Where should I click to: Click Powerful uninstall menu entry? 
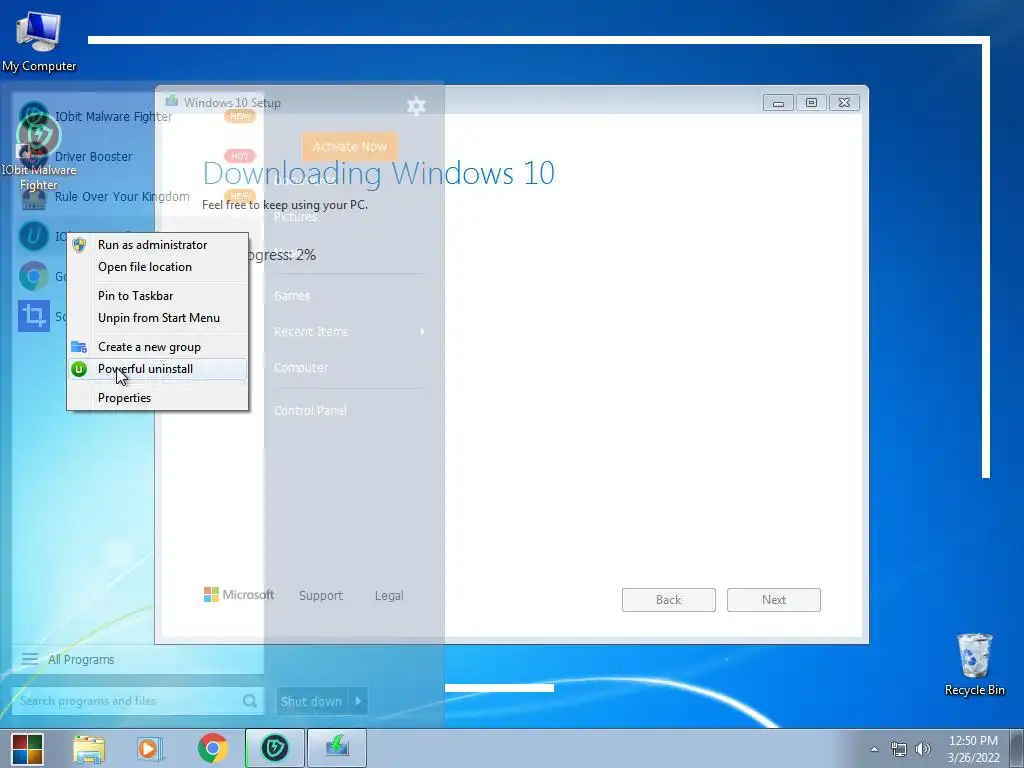click(x=157, y=369)
